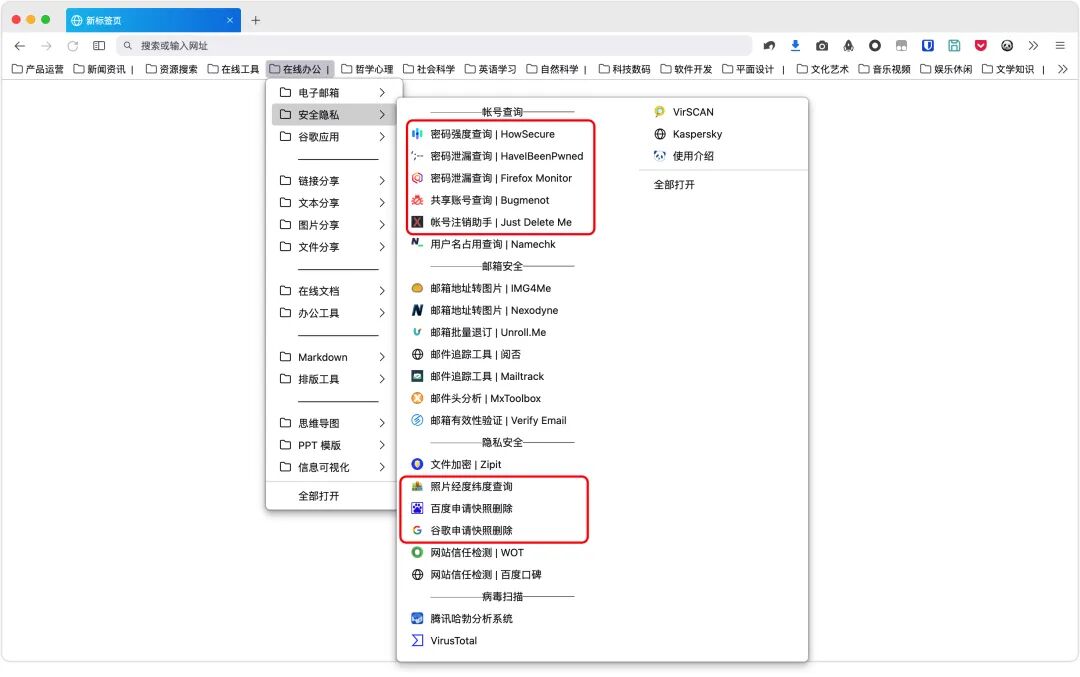Click 全部打开 in 在线办公 menu
1080x677 pixels.
[x=318, y=496]
